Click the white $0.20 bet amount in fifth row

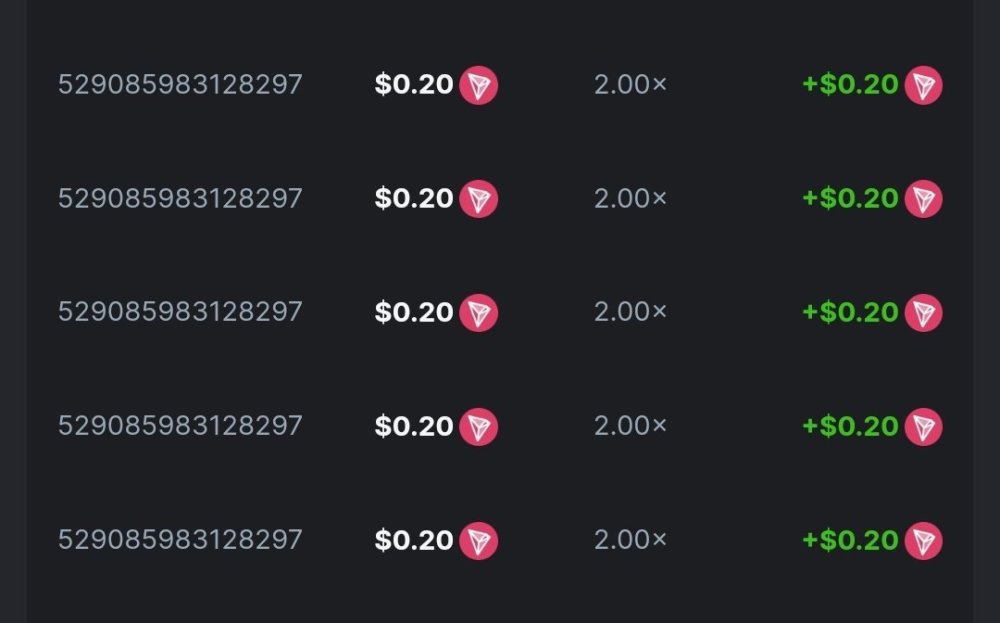click(414, 540)
